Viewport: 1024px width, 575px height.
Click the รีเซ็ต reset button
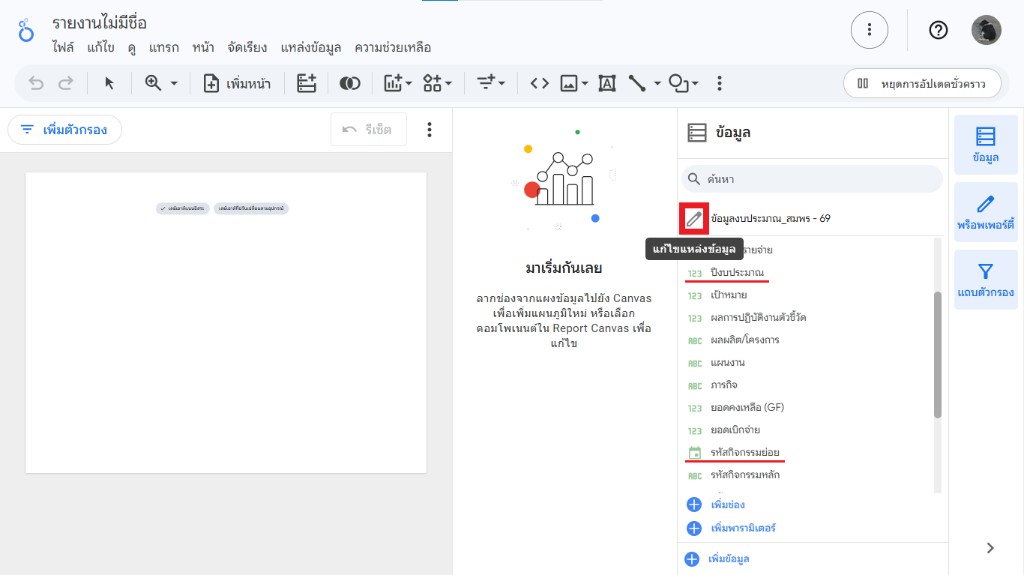coord(368,129)
